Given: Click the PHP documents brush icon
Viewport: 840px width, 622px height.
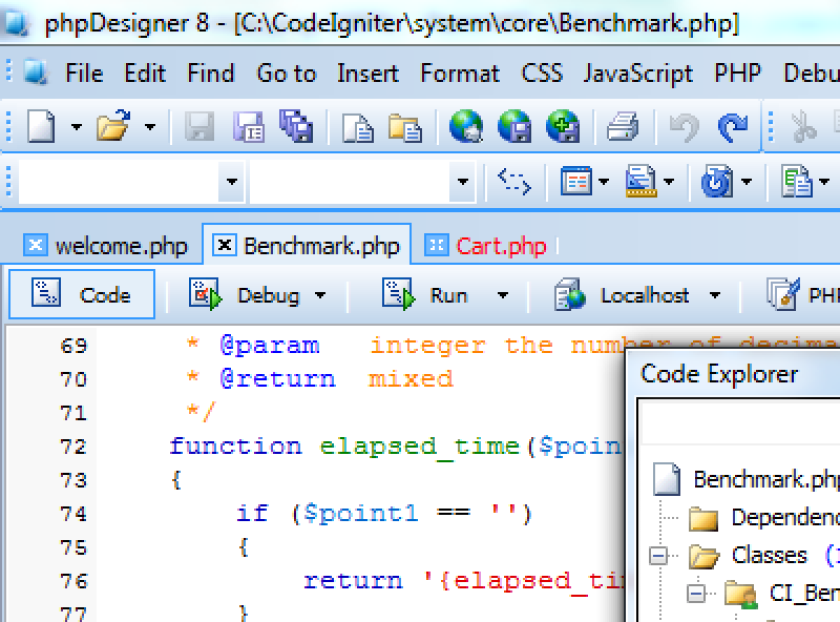Looking at the screenshot, I should click(x=783, y=294).
